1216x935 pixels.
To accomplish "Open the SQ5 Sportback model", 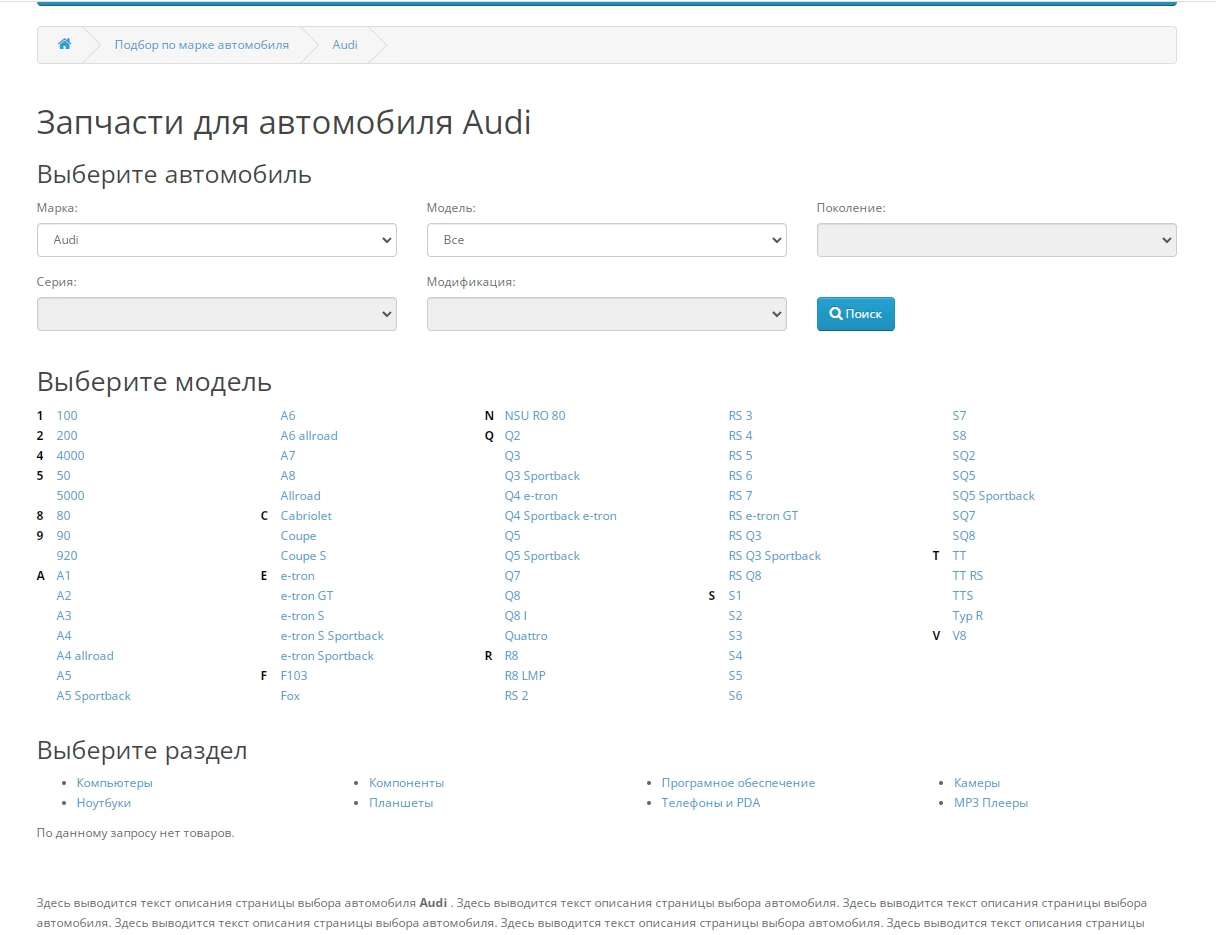I will coord(994,496).
